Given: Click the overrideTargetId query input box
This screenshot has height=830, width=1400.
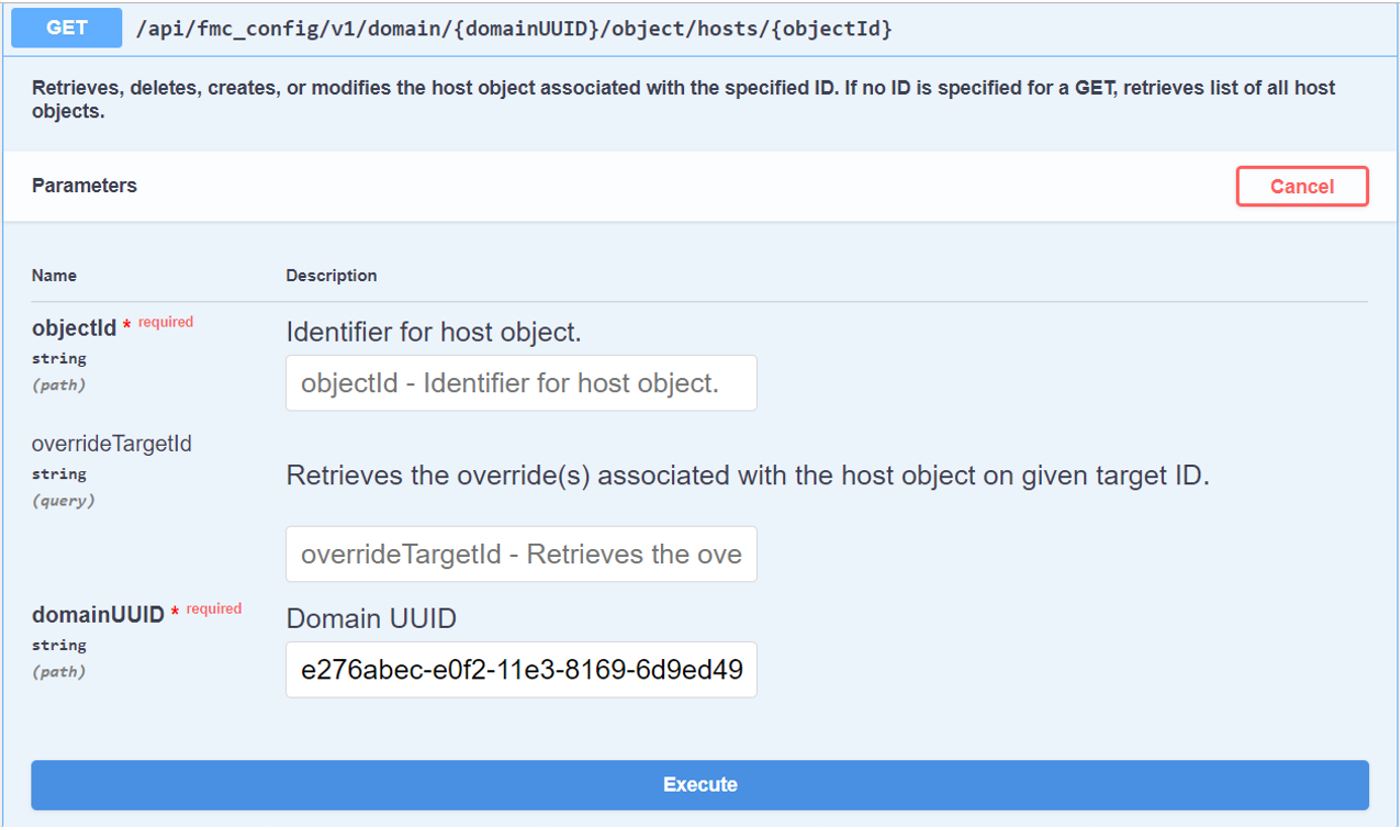Looking at the screenshot, I should [521, 554].
